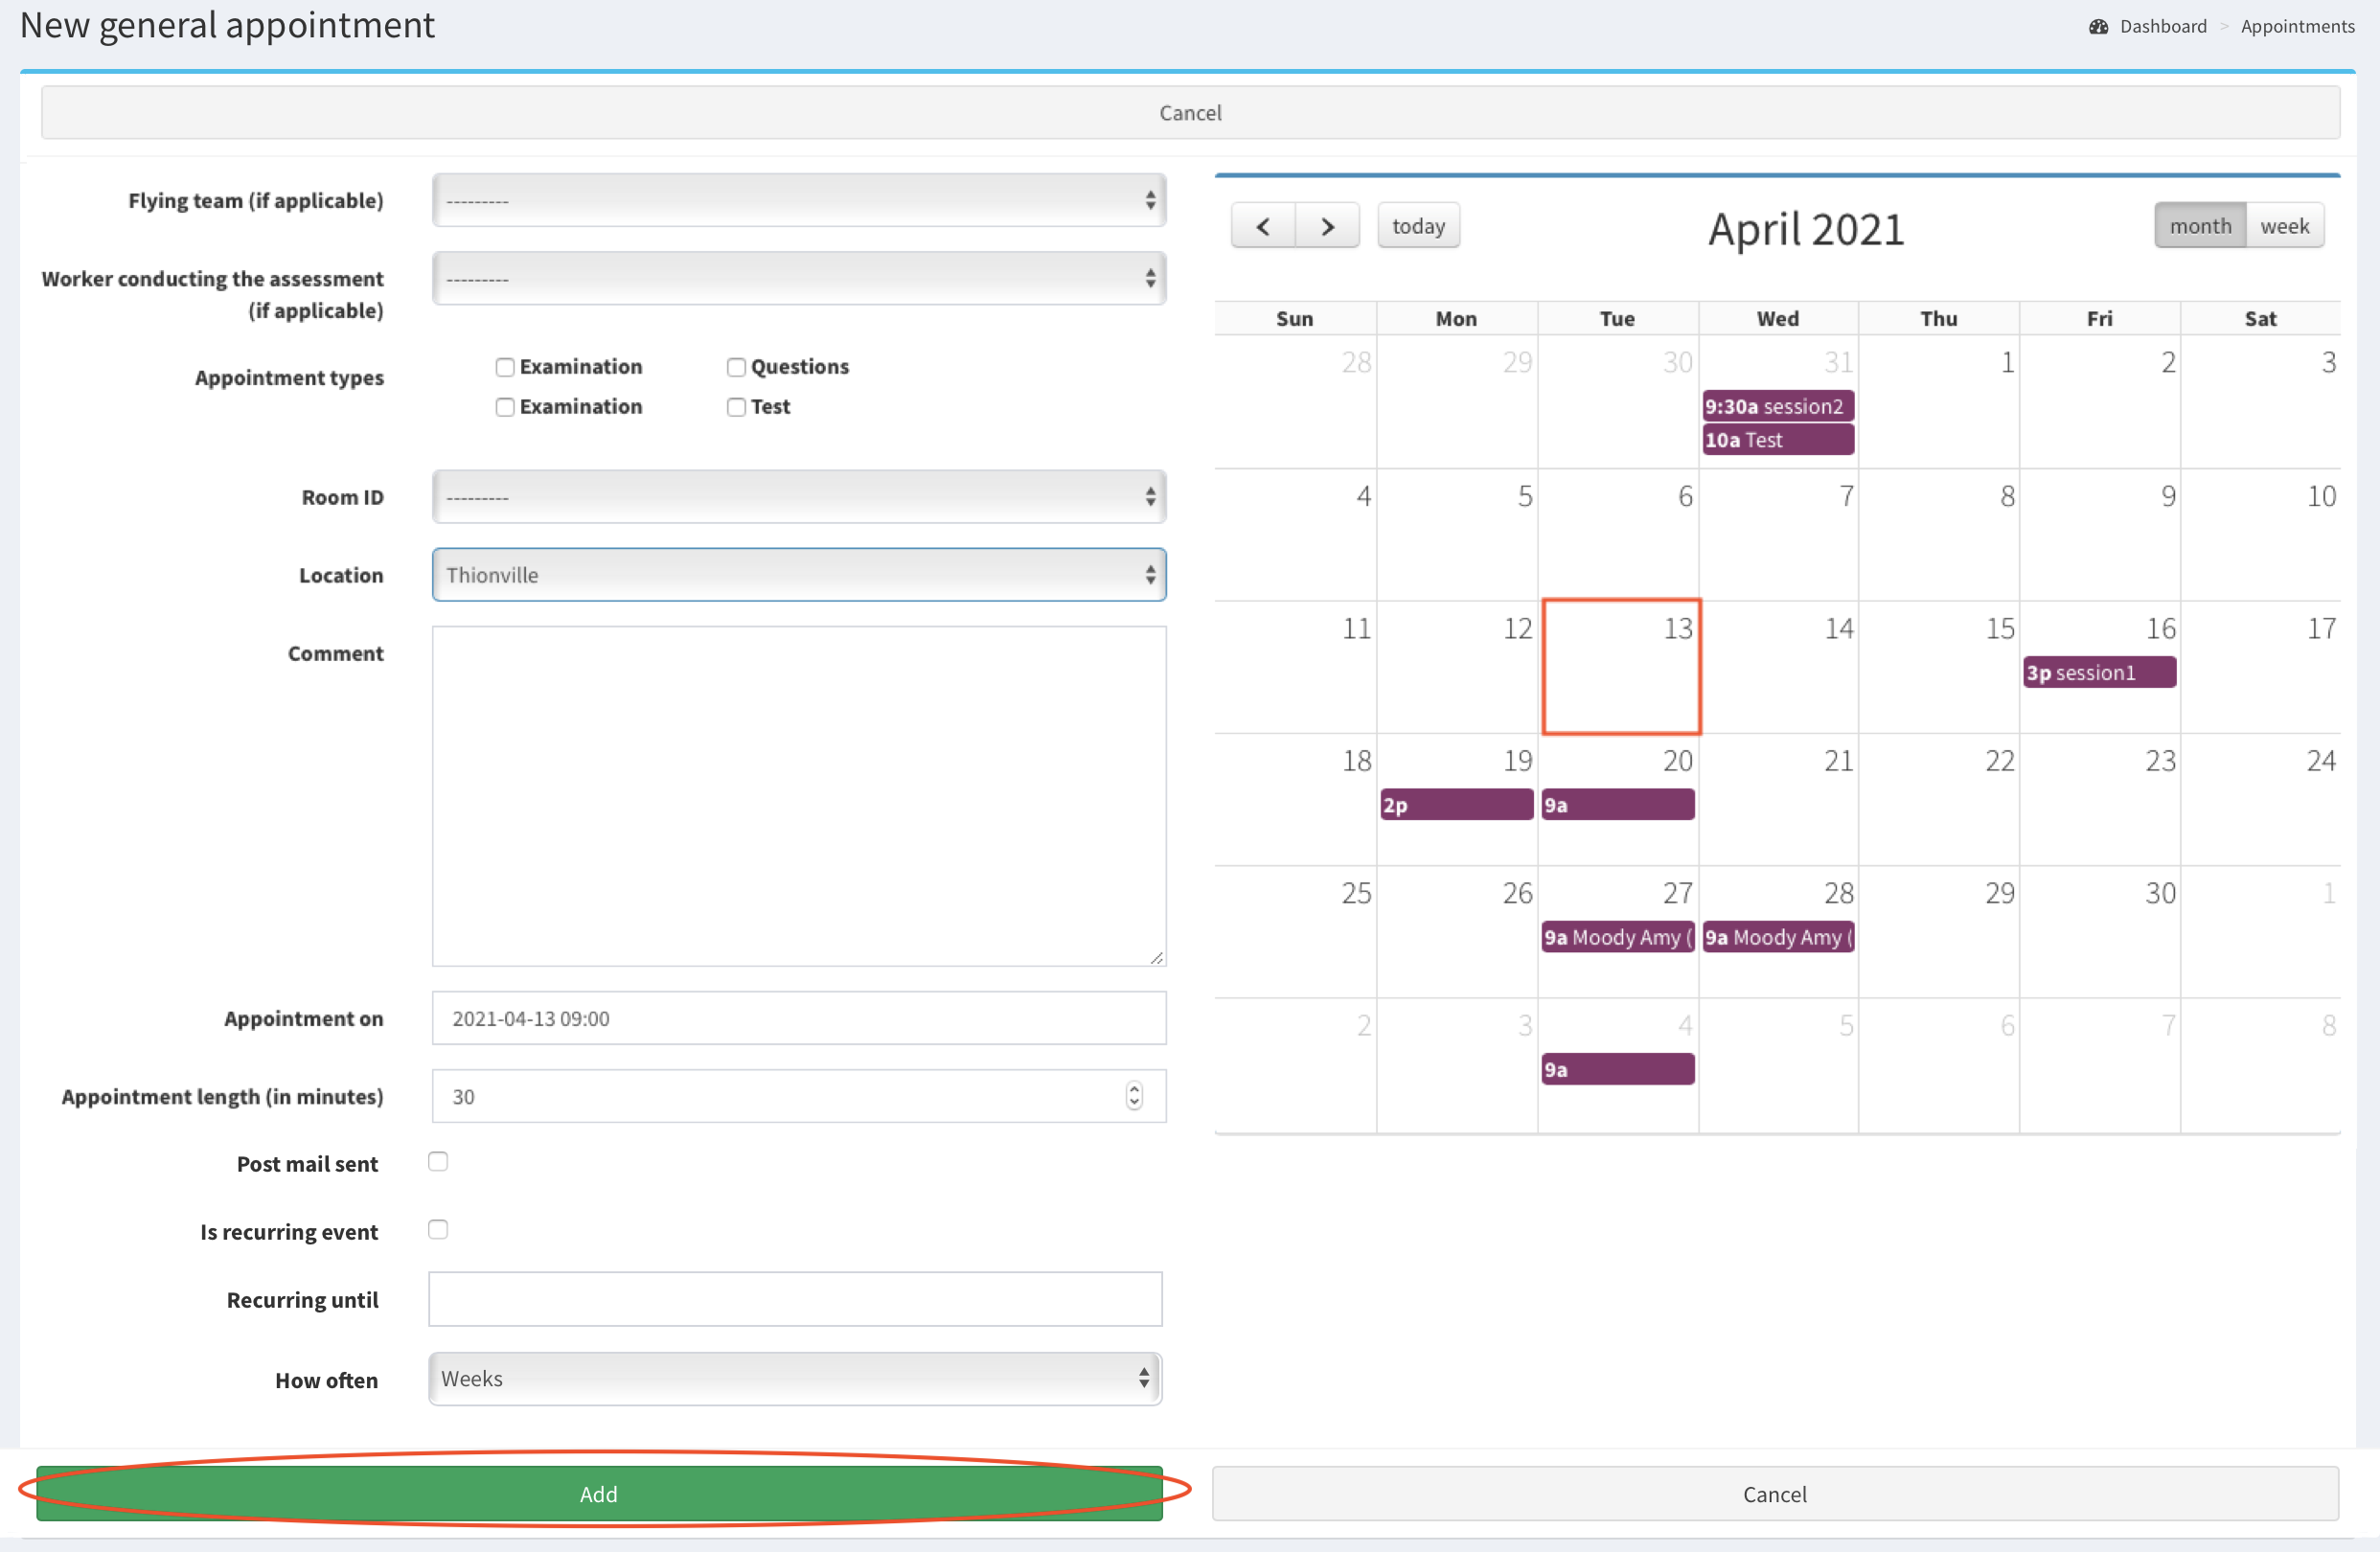Check the Test appointment type
Image resolution: width=2380 pixels, height=1552 pixels.
pyautogui.click(x=736, y=407)
